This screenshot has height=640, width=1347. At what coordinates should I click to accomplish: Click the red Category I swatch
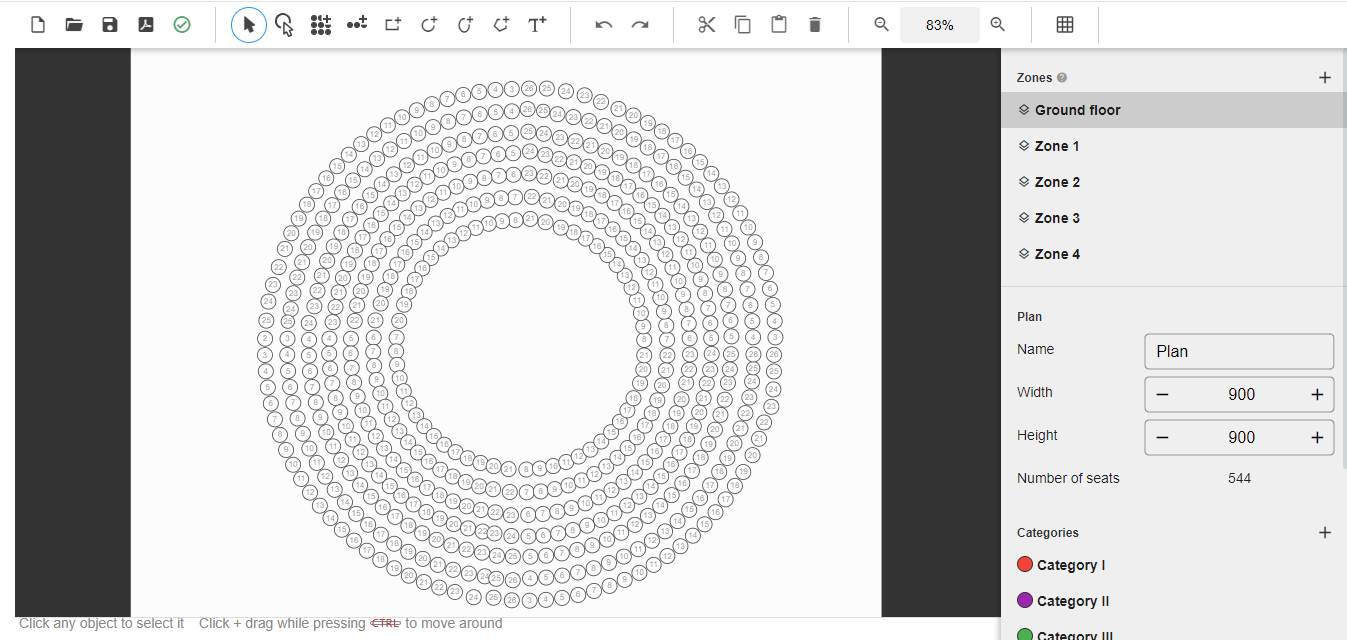tap(1024, 565)
